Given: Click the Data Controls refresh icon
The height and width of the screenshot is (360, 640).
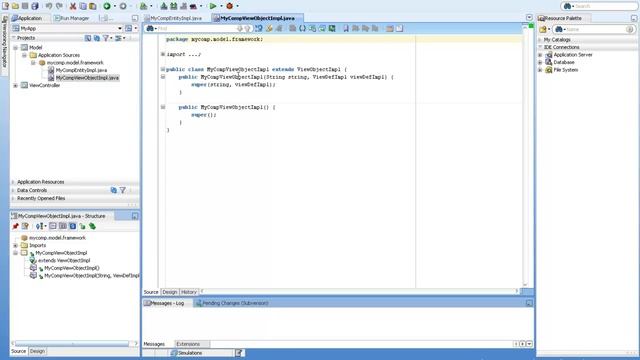Looking at the screenshot, I should [113, 190].
